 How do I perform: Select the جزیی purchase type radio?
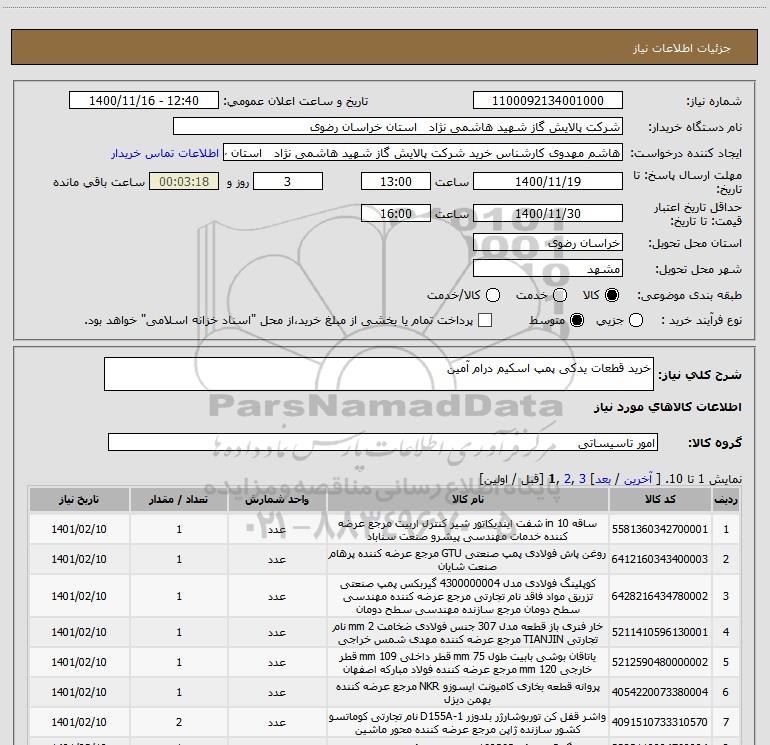click(x=636, y=321)
